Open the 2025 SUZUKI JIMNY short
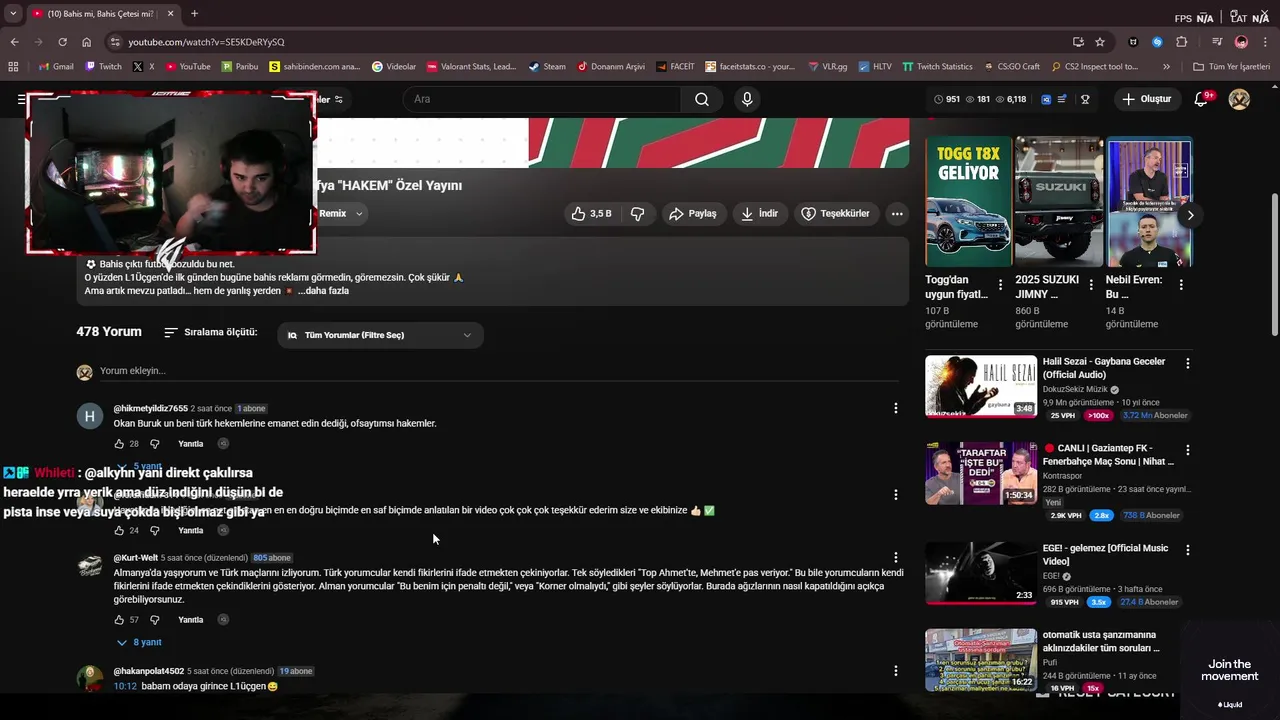 1058,202
